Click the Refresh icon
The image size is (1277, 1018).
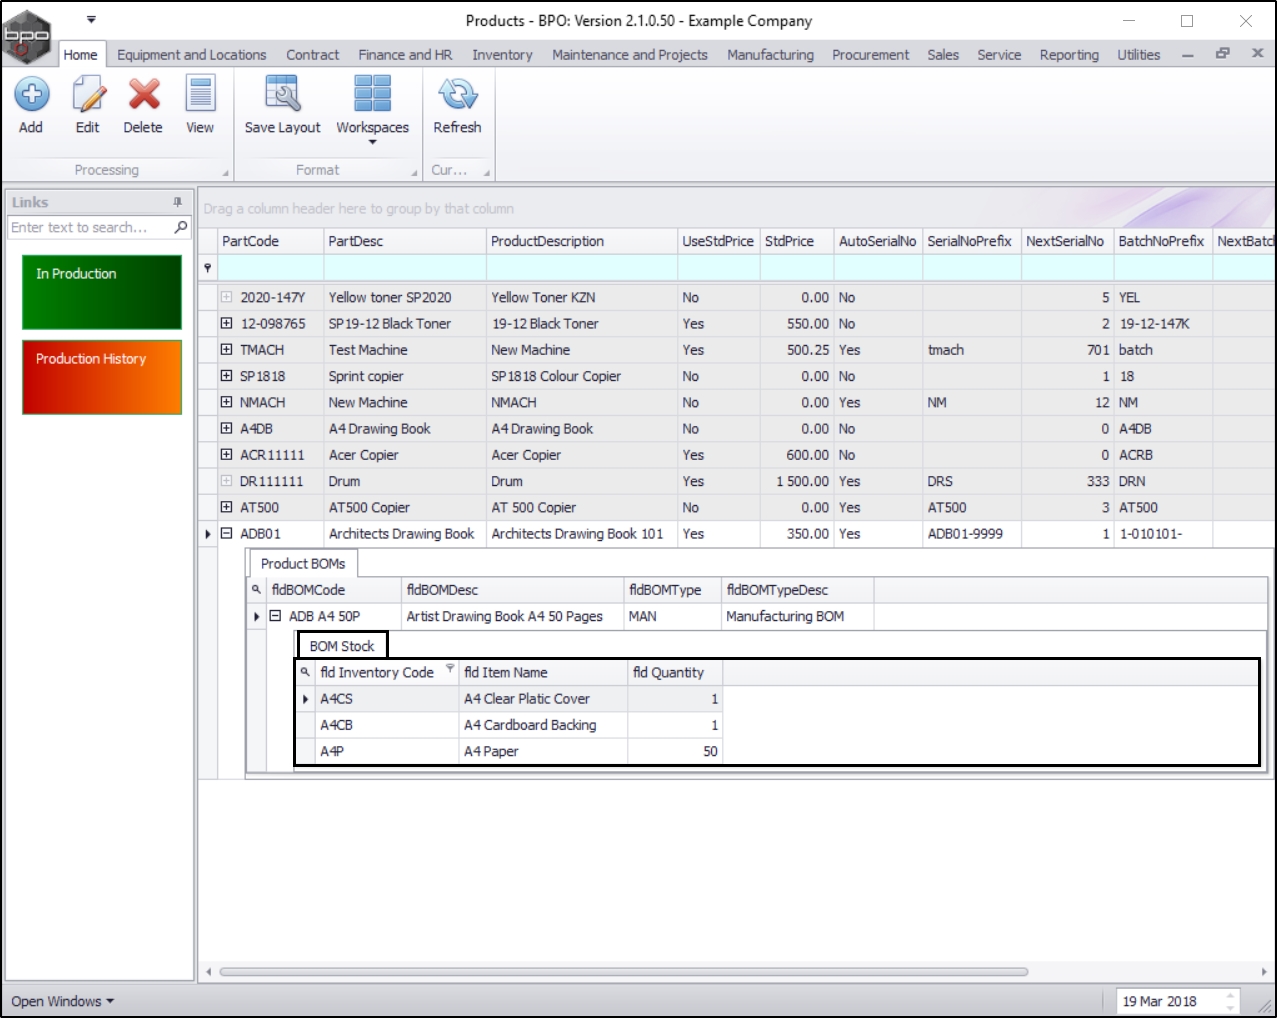[457, 95]
